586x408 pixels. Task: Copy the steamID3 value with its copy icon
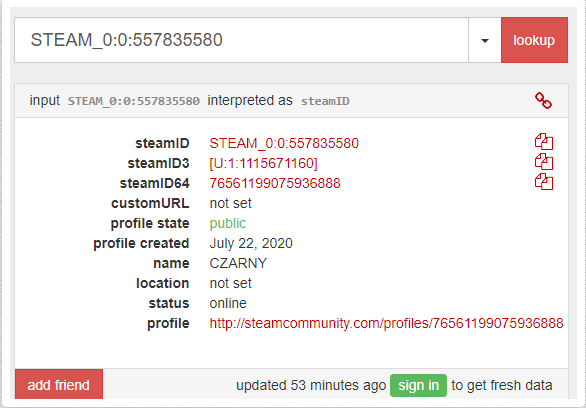(544, 163)
